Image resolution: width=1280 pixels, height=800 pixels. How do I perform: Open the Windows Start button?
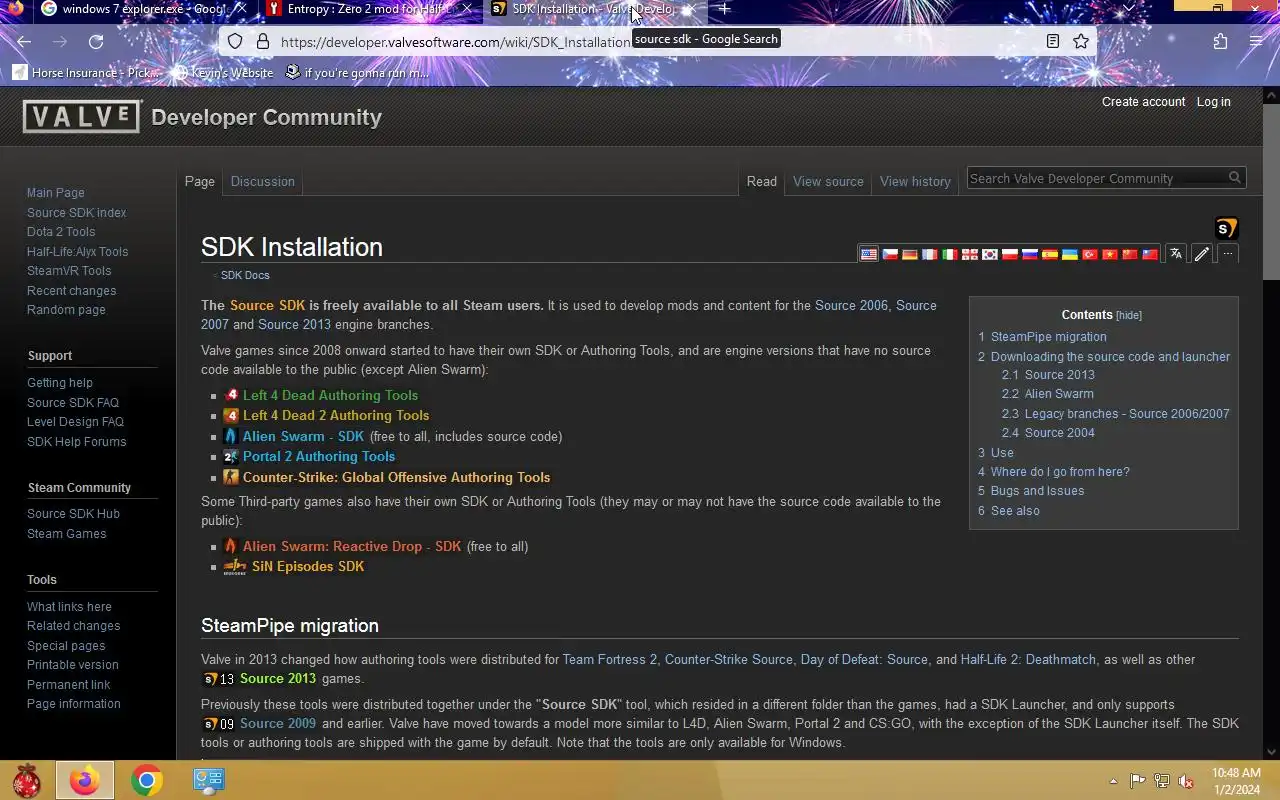27,781
